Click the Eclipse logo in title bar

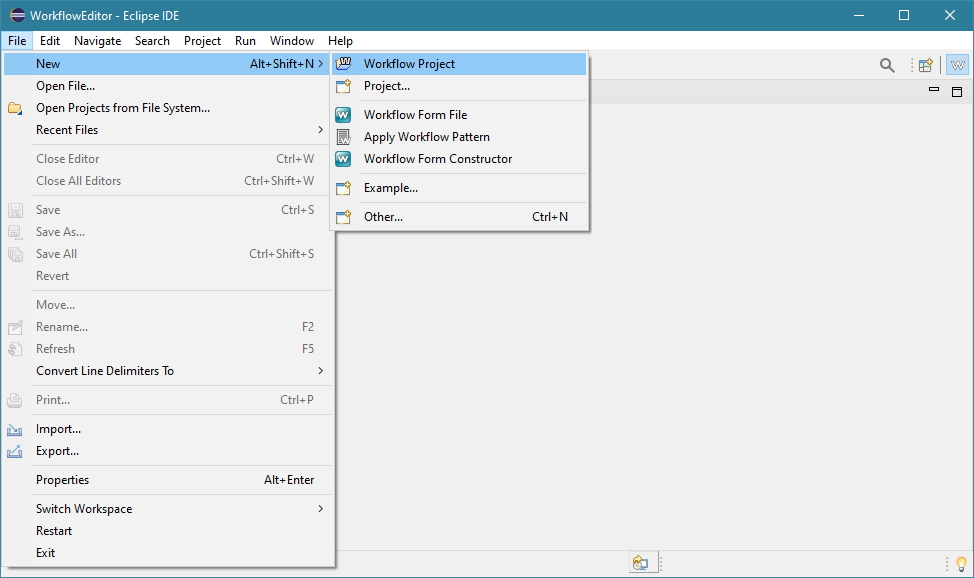click(17, 15)
